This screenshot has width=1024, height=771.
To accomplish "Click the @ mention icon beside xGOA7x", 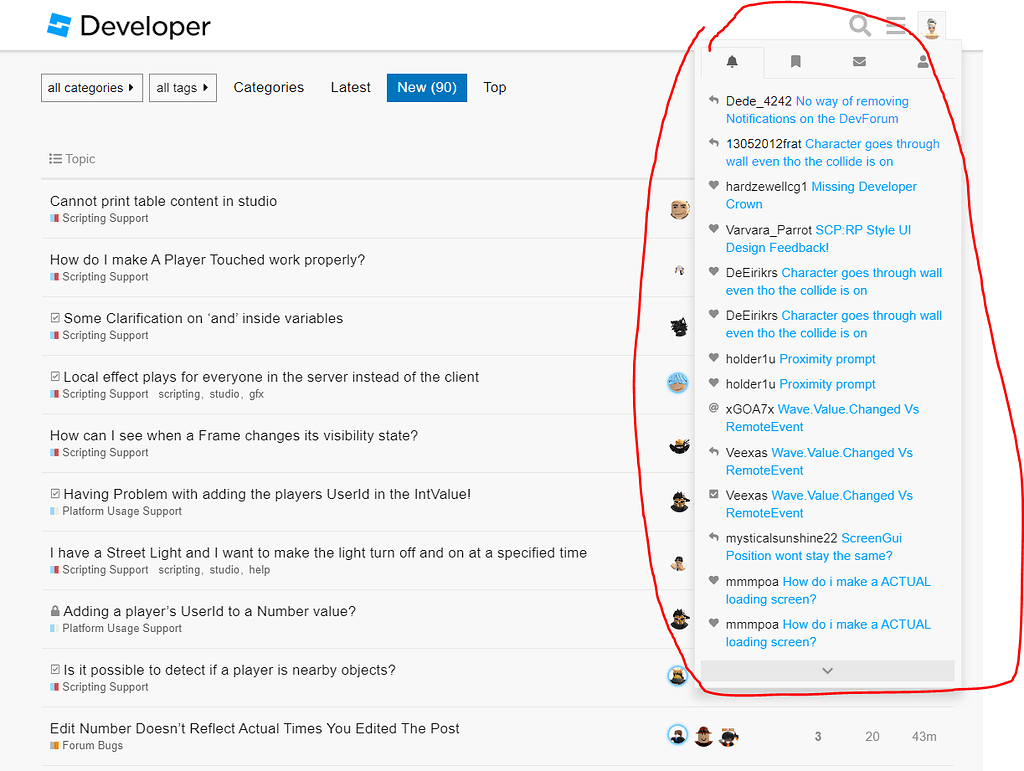I will click(x=713, y=409).
